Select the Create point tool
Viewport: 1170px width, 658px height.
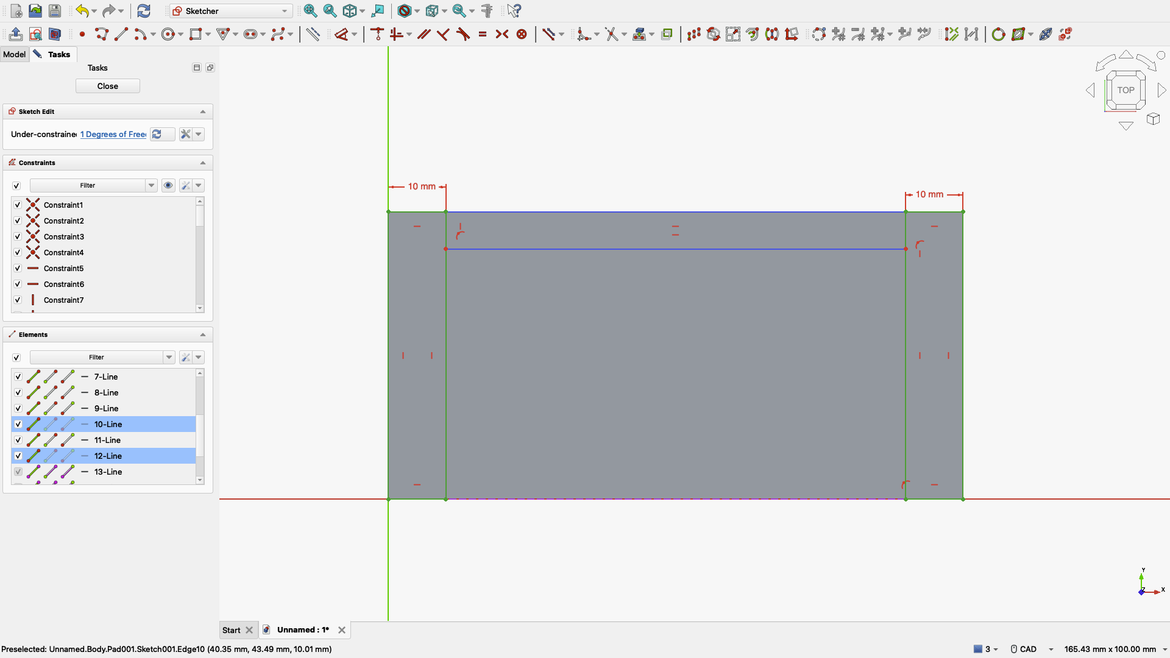tap(82, 31)
